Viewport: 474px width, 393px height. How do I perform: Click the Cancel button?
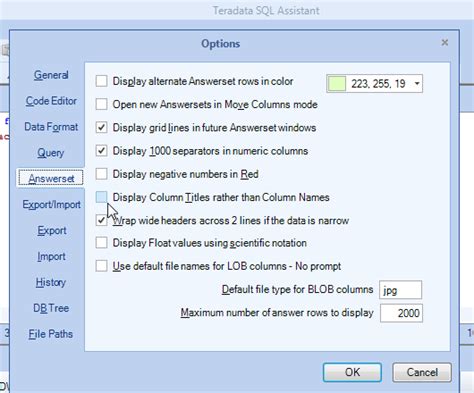coord(422,372)
